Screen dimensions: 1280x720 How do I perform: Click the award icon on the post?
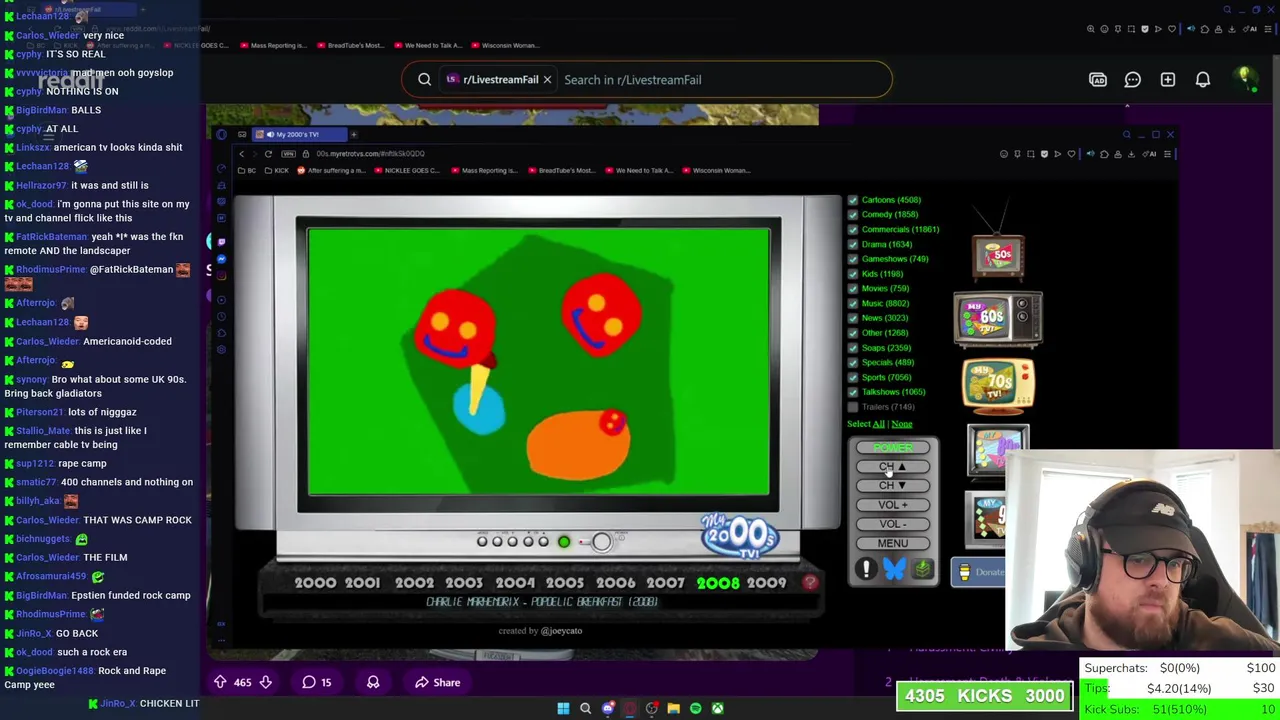(373, 682)
